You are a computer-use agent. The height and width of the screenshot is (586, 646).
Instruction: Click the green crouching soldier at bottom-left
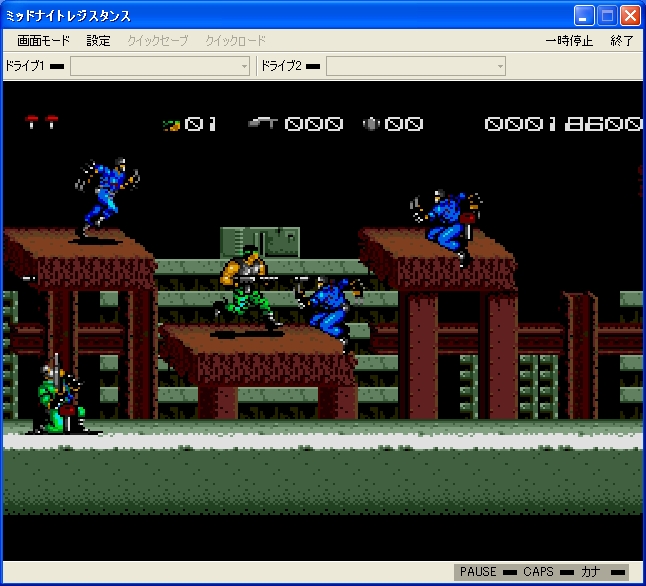tap(60, 396)
